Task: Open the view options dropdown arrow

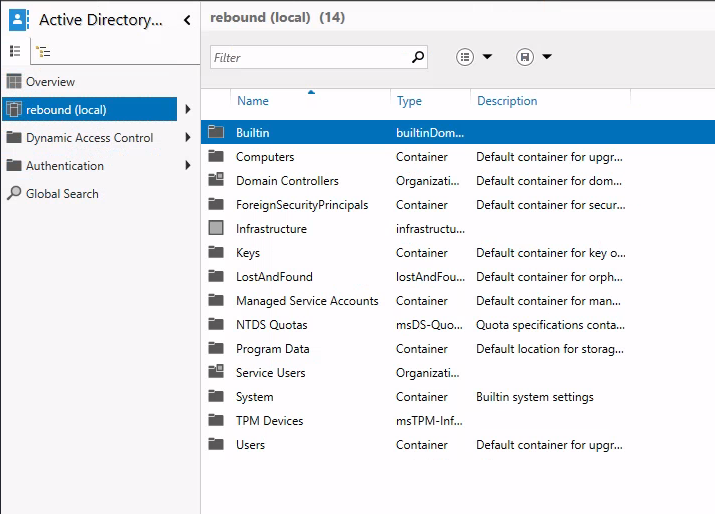Action: tap(487, 57)
